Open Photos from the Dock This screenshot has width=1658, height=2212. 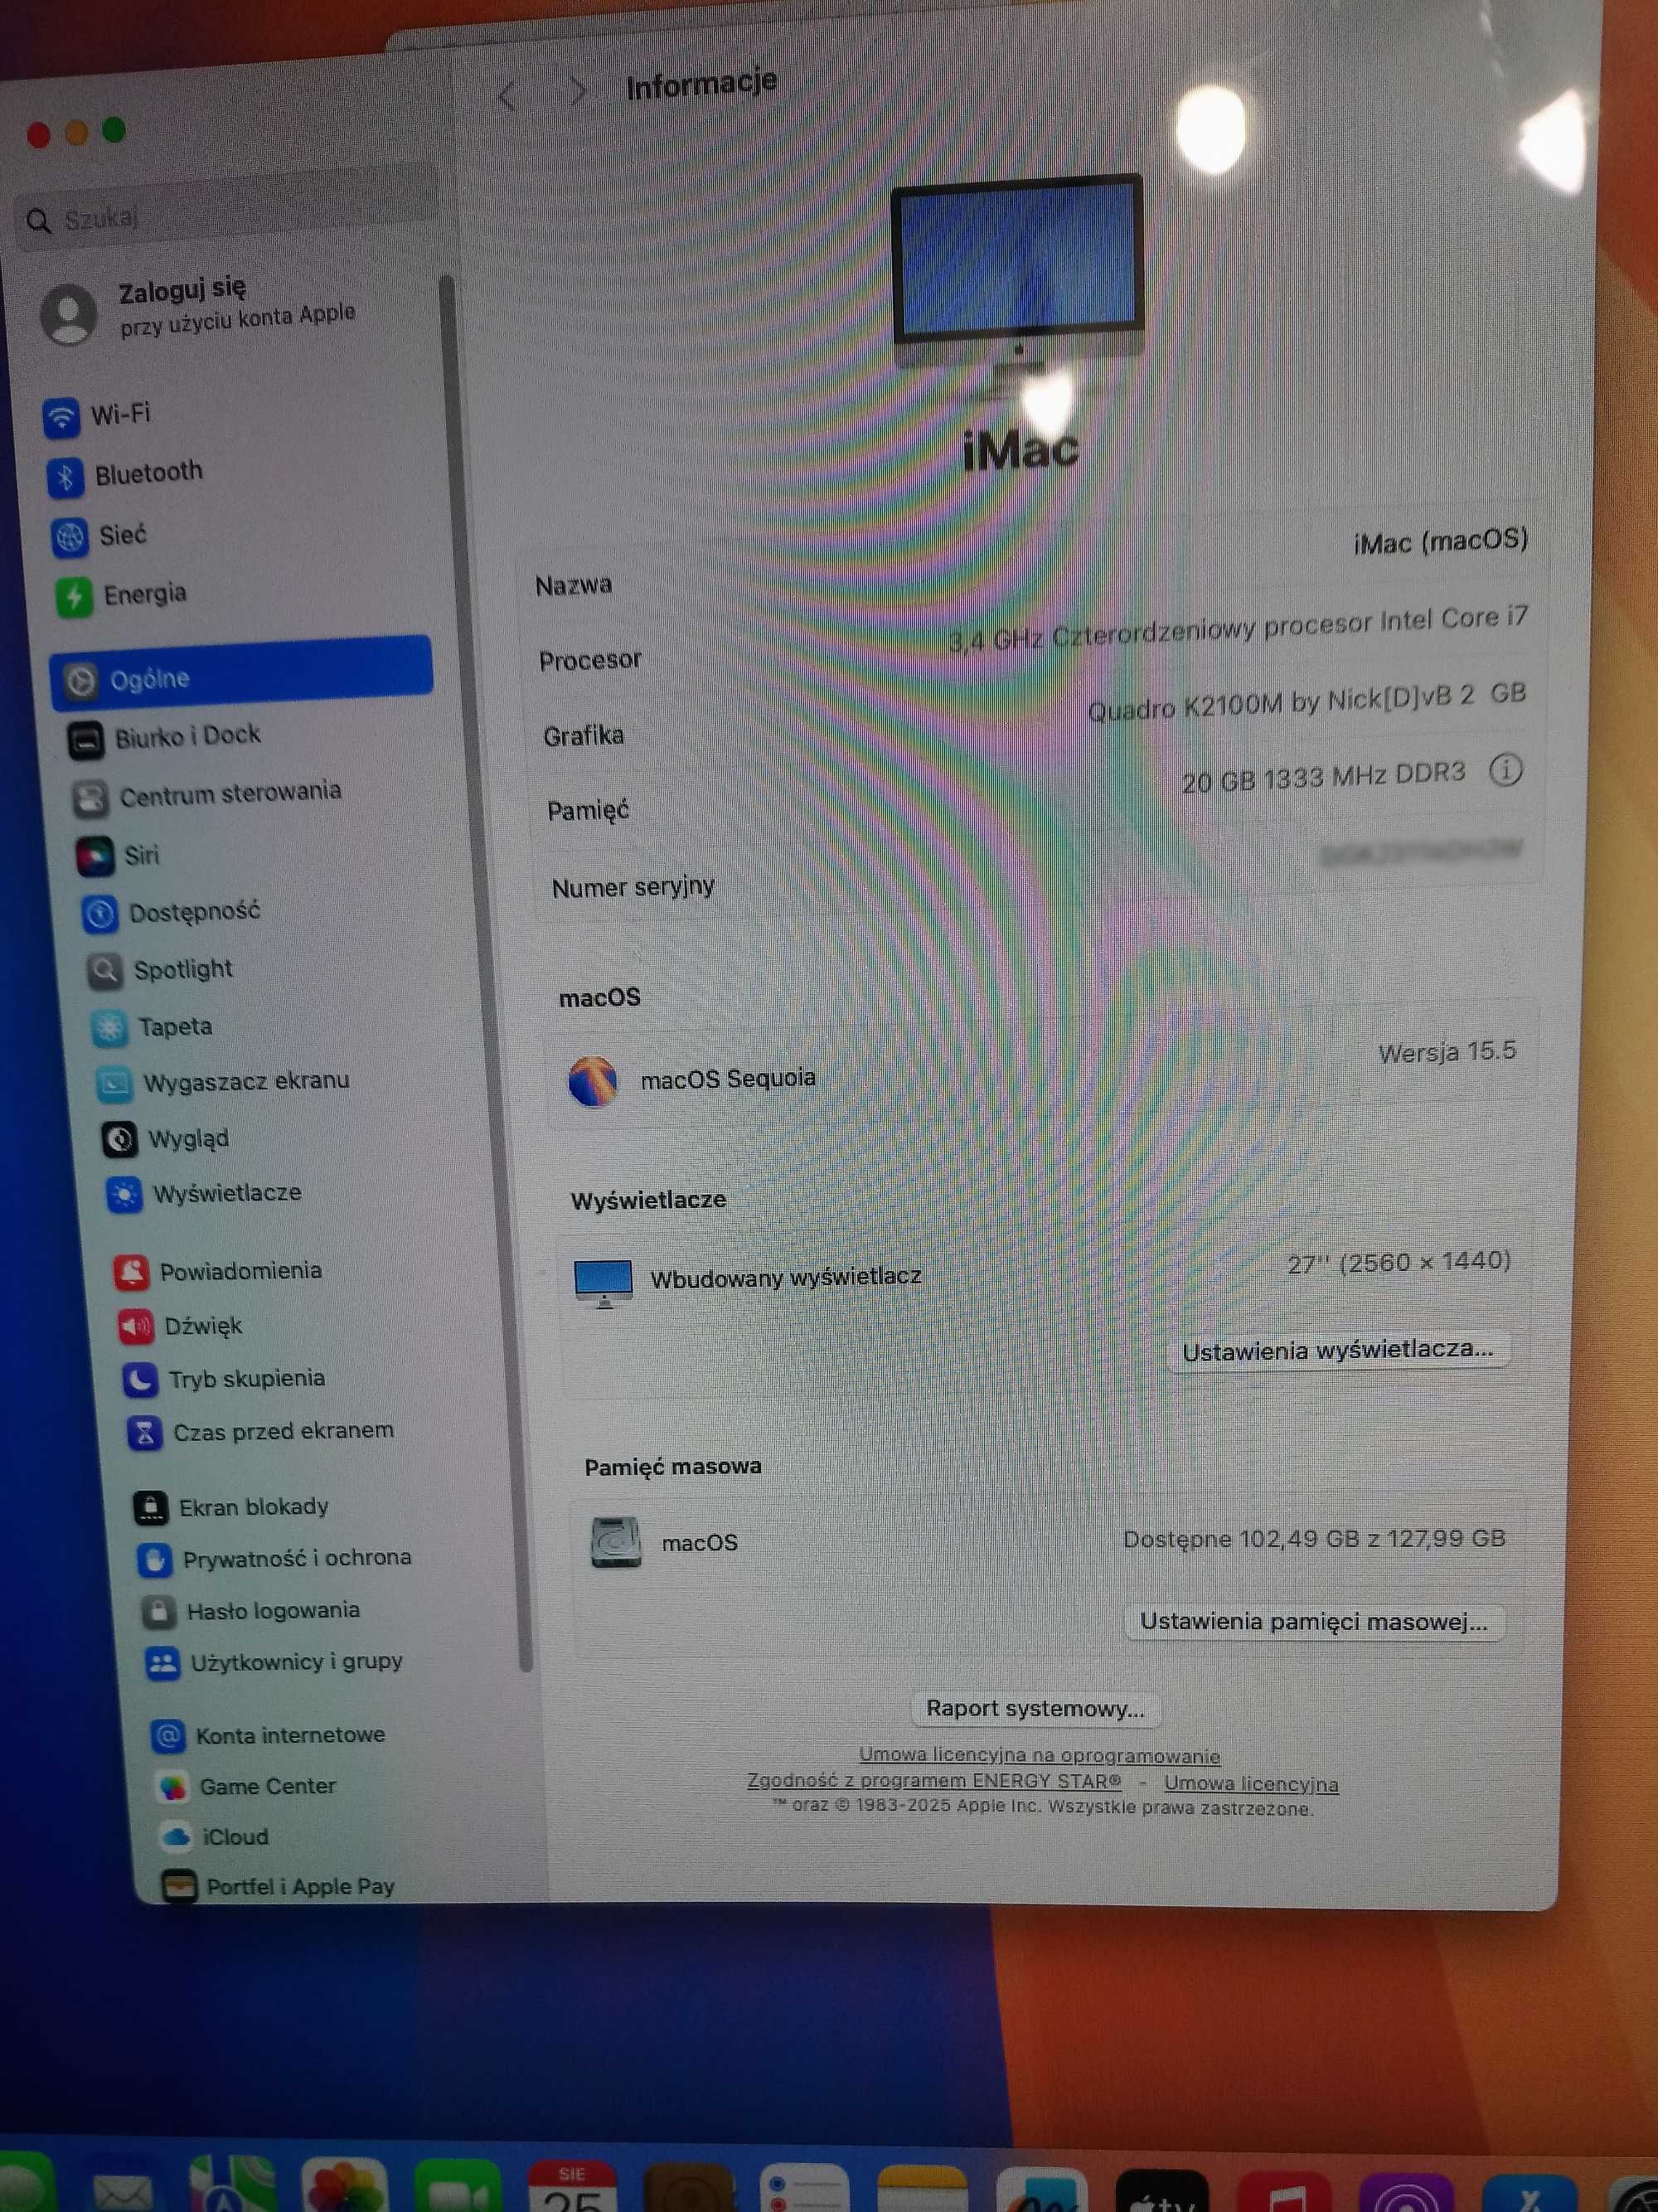click(x=344, y=2186)
